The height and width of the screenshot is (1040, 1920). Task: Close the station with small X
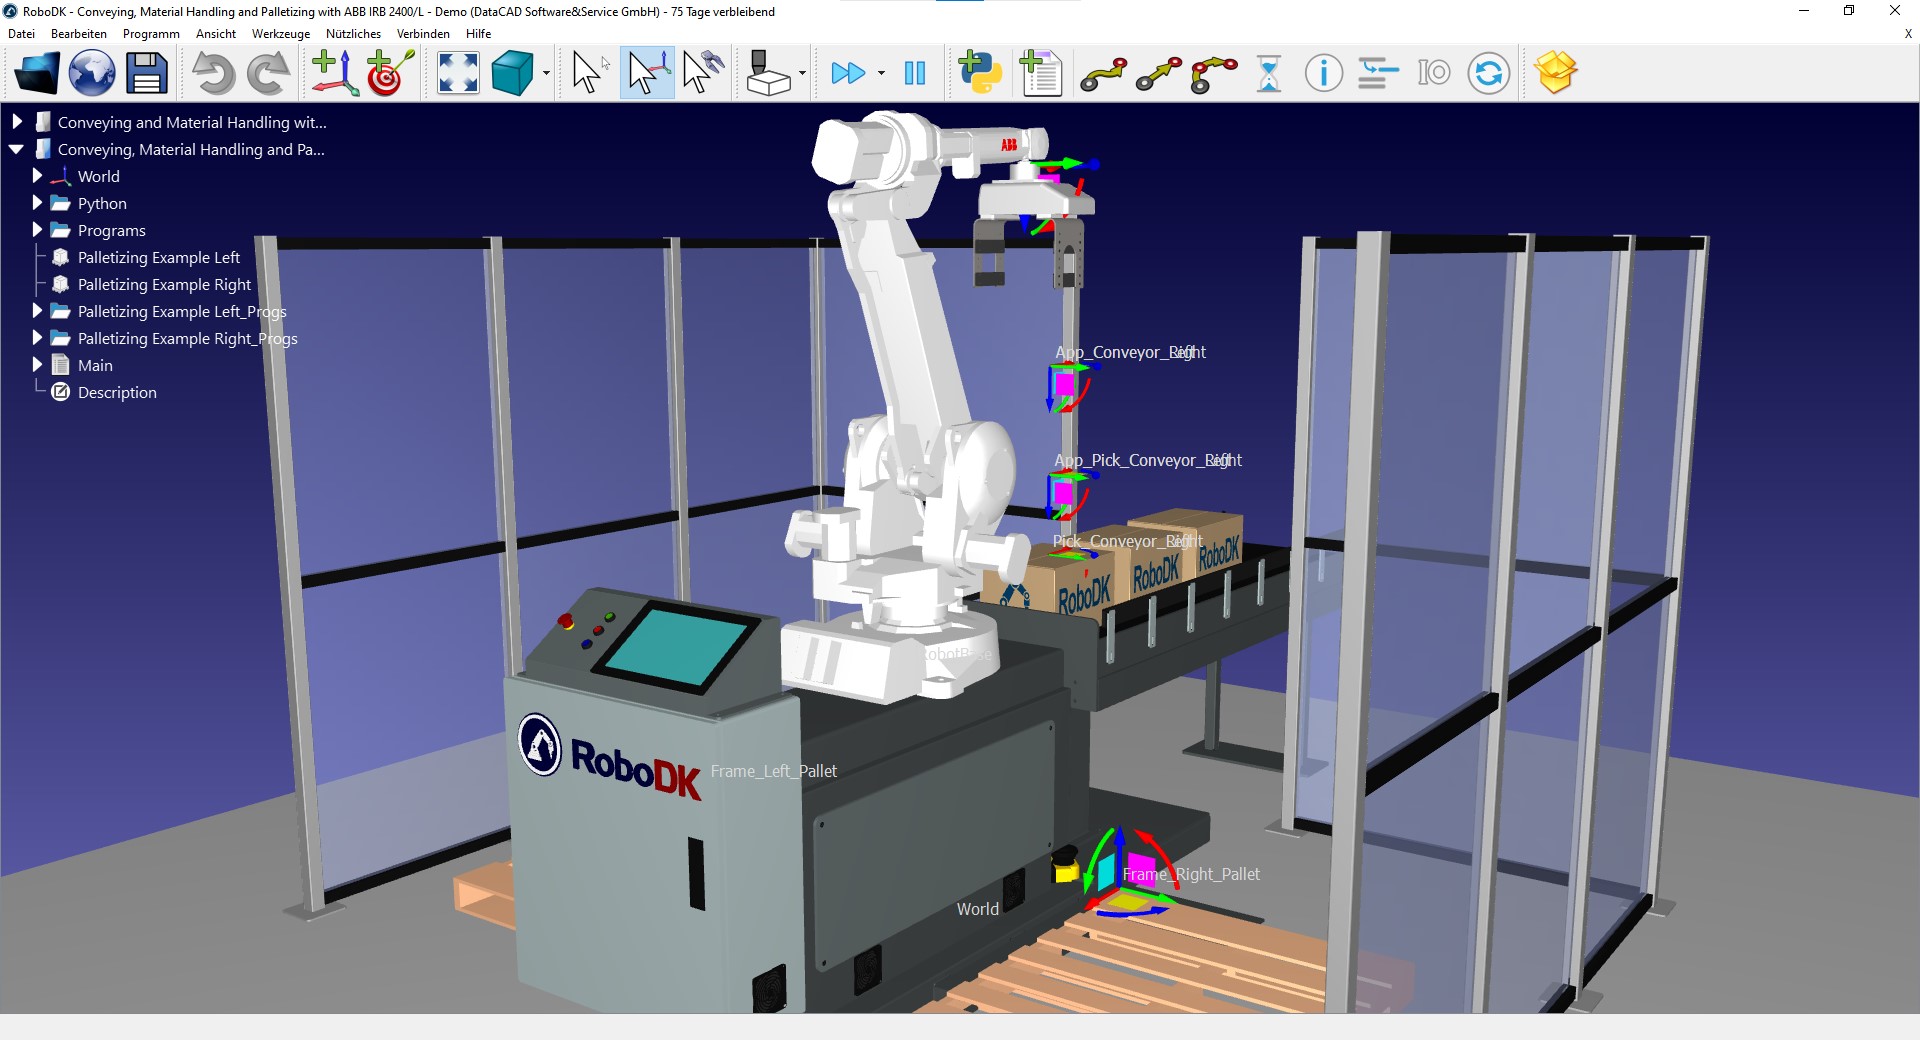(x=1908, y=33)
